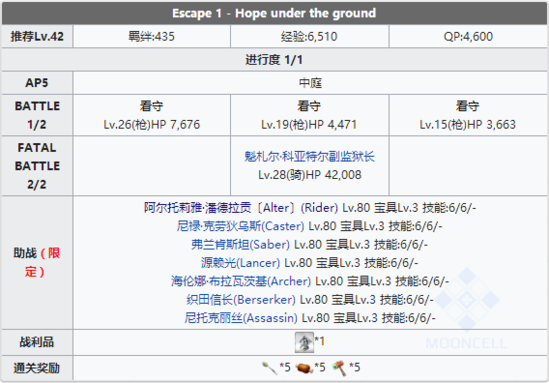
Task: Click the hammer reward icon
Action: click(340, 368)
